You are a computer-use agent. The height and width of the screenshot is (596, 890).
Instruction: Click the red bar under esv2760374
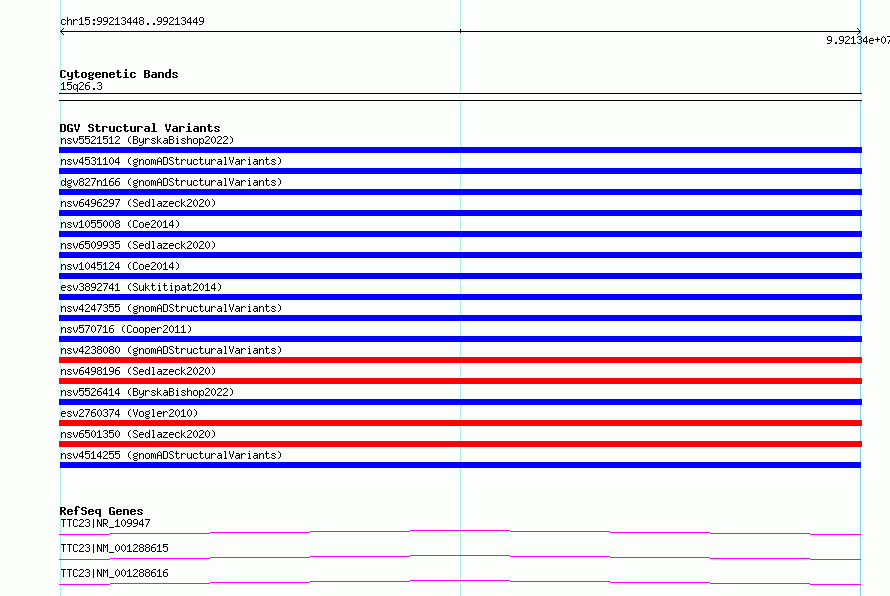click(460, 423)
